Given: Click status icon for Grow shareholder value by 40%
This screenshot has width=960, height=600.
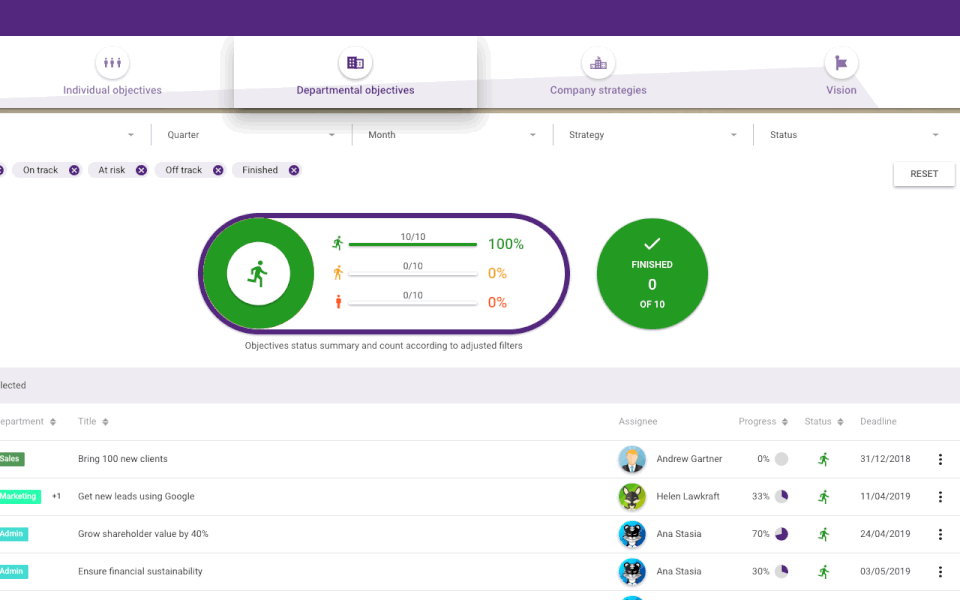Looking at the screenshot, I should click(824, 534).
